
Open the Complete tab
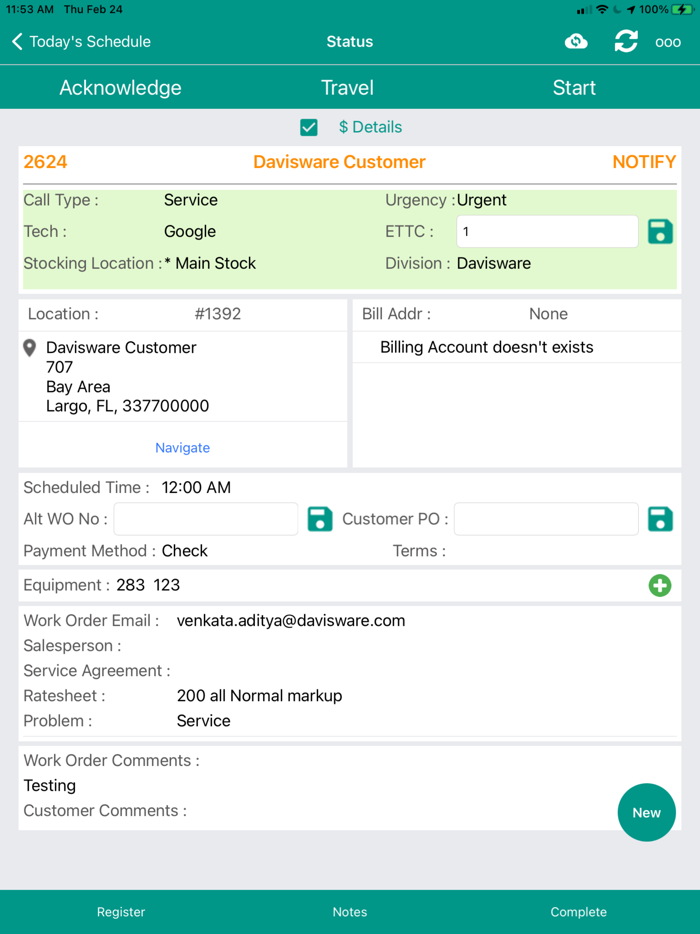pyautogui.click(x=578, y=912)
